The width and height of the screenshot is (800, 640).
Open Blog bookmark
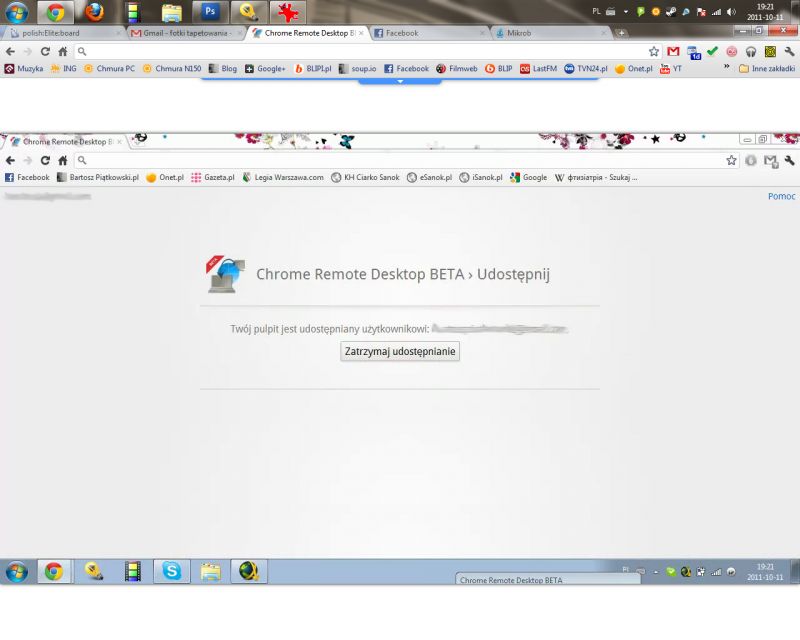pos(223,68)
